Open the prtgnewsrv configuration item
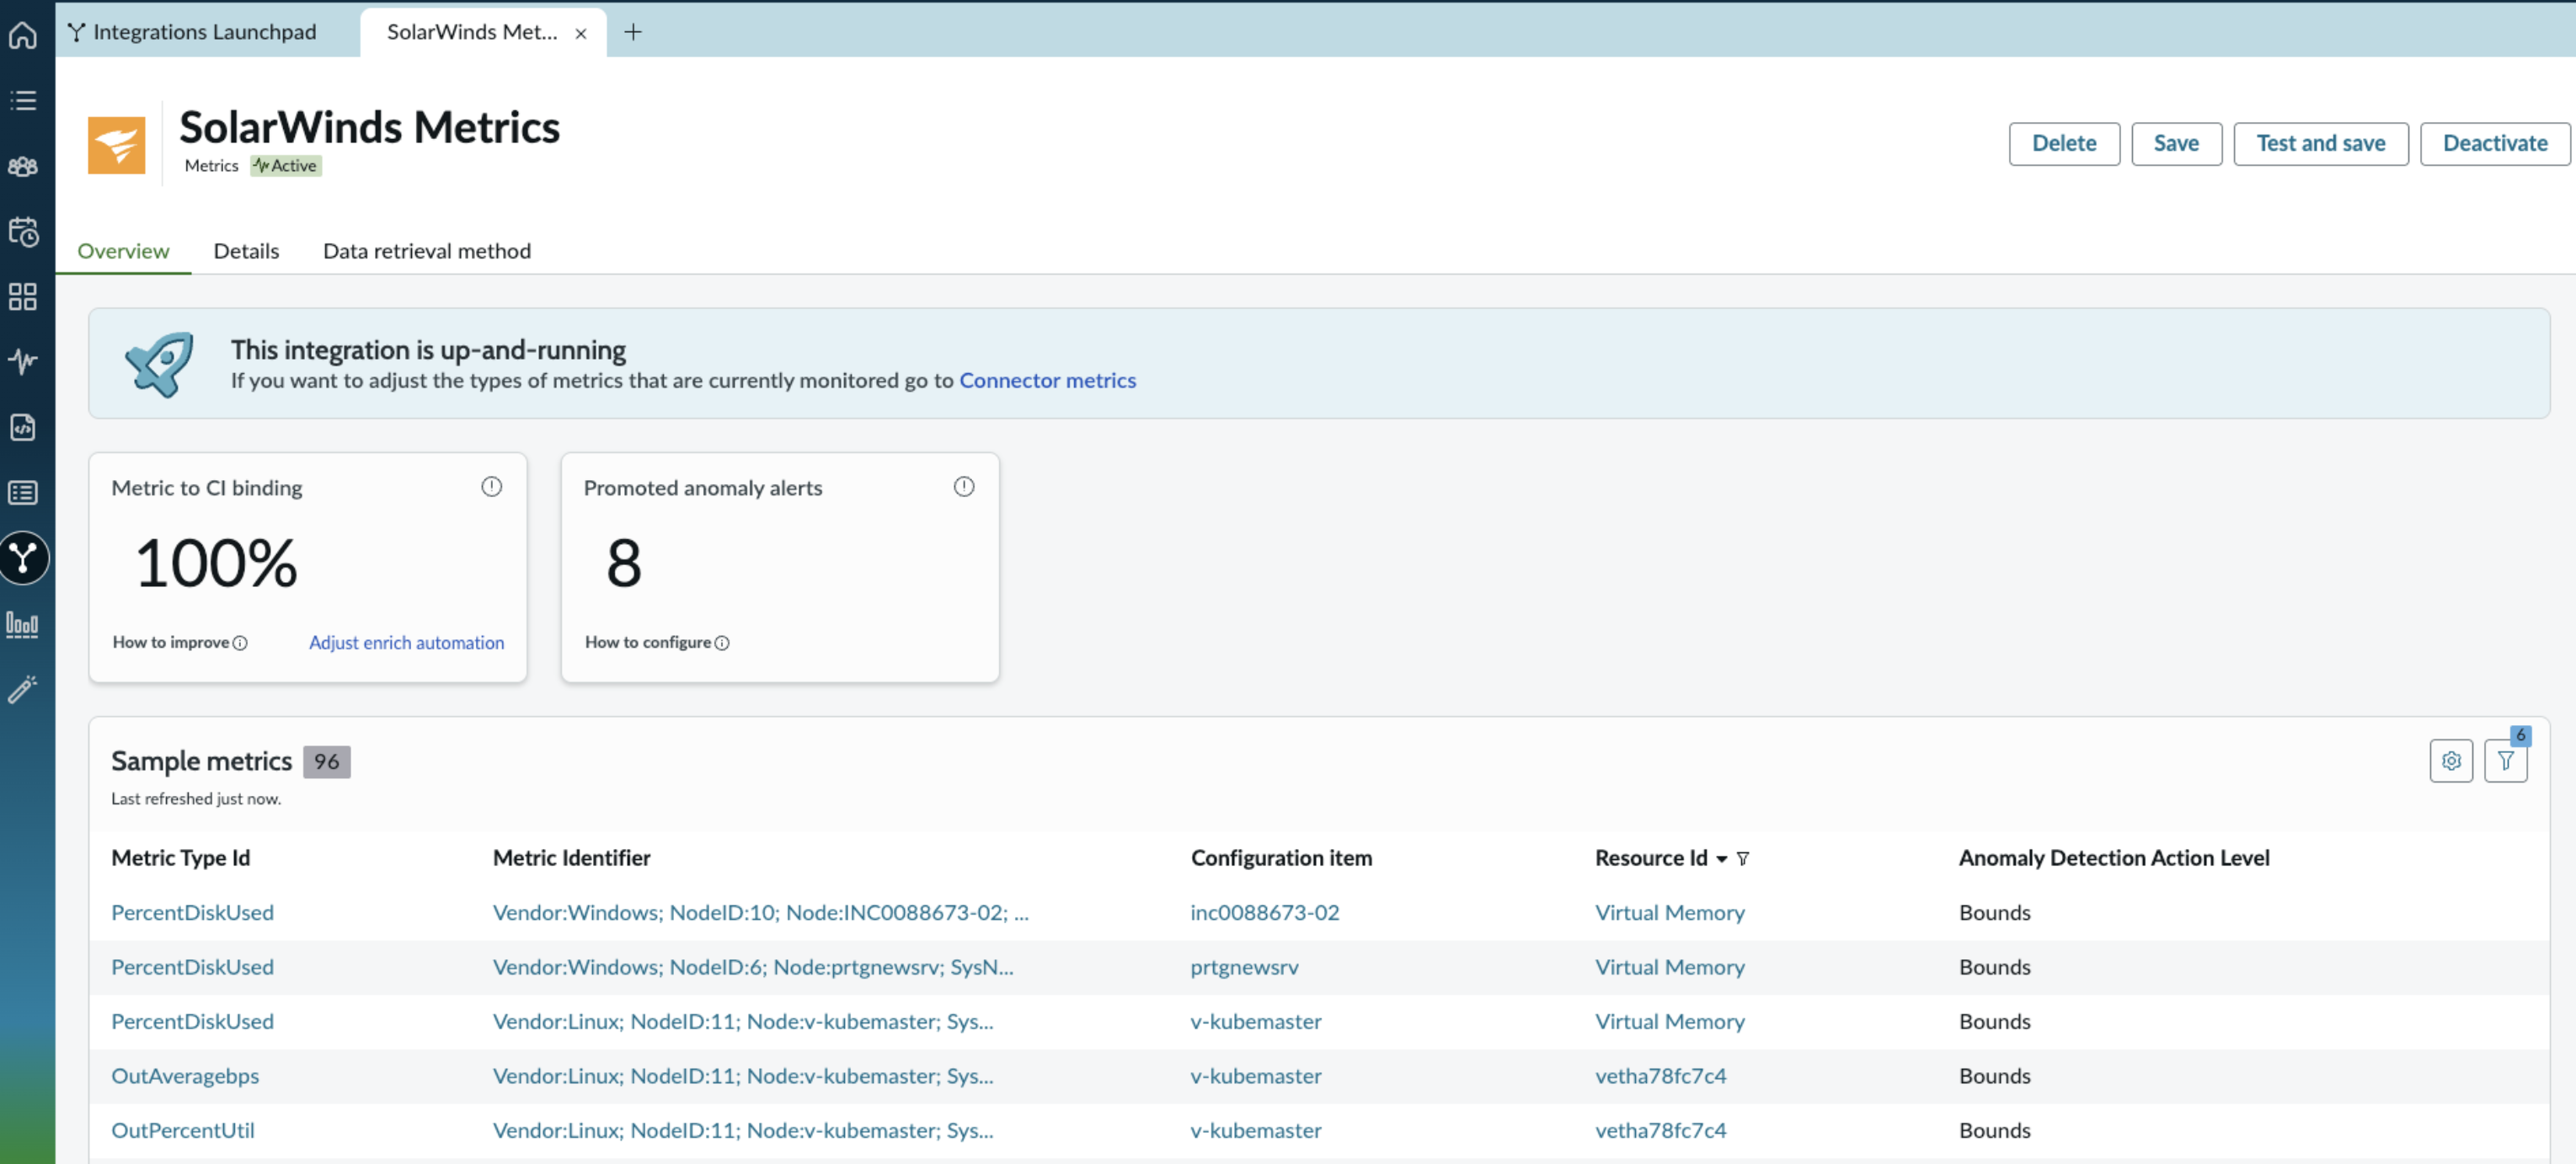The width and height of the screenshot is (2576, 1164). [1245, 967]
